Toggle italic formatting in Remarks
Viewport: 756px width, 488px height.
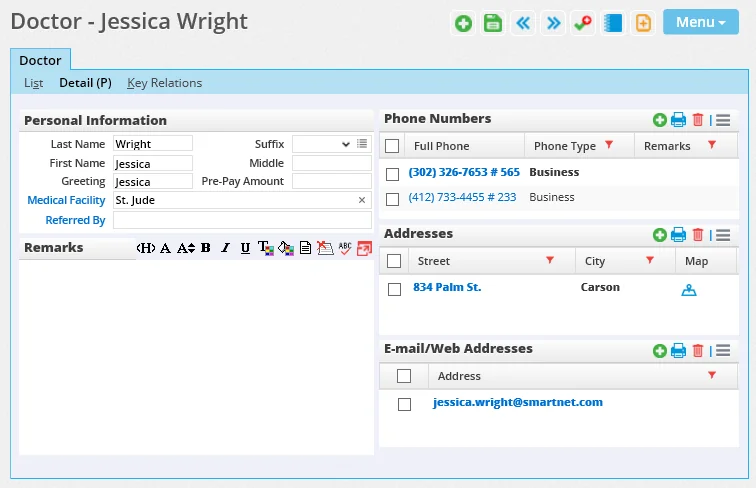click(x=225, y=248)
